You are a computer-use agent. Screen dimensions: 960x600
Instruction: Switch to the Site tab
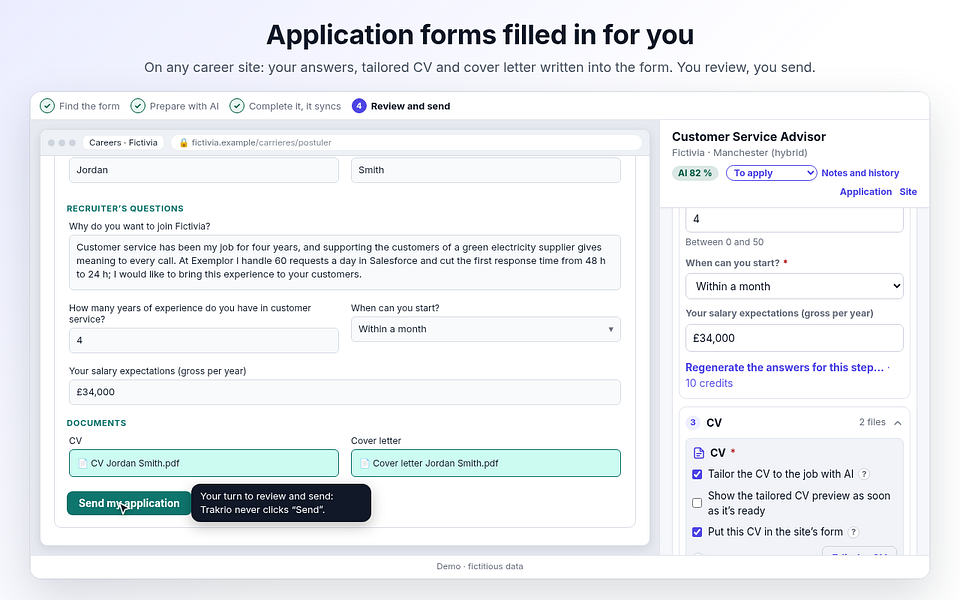(x=908, y=192)
